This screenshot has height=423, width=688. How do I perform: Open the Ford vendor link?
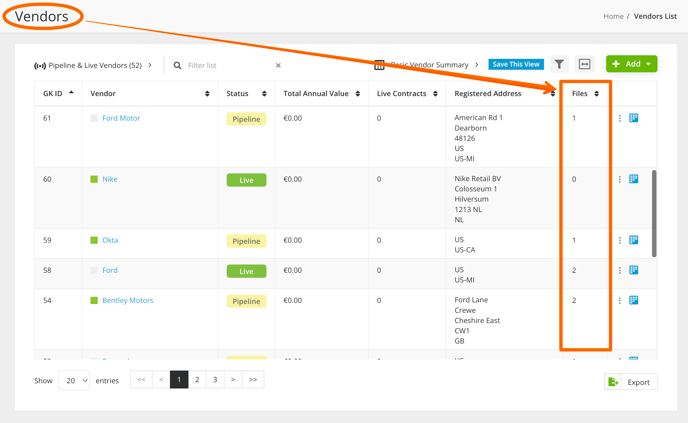(110, 270)
